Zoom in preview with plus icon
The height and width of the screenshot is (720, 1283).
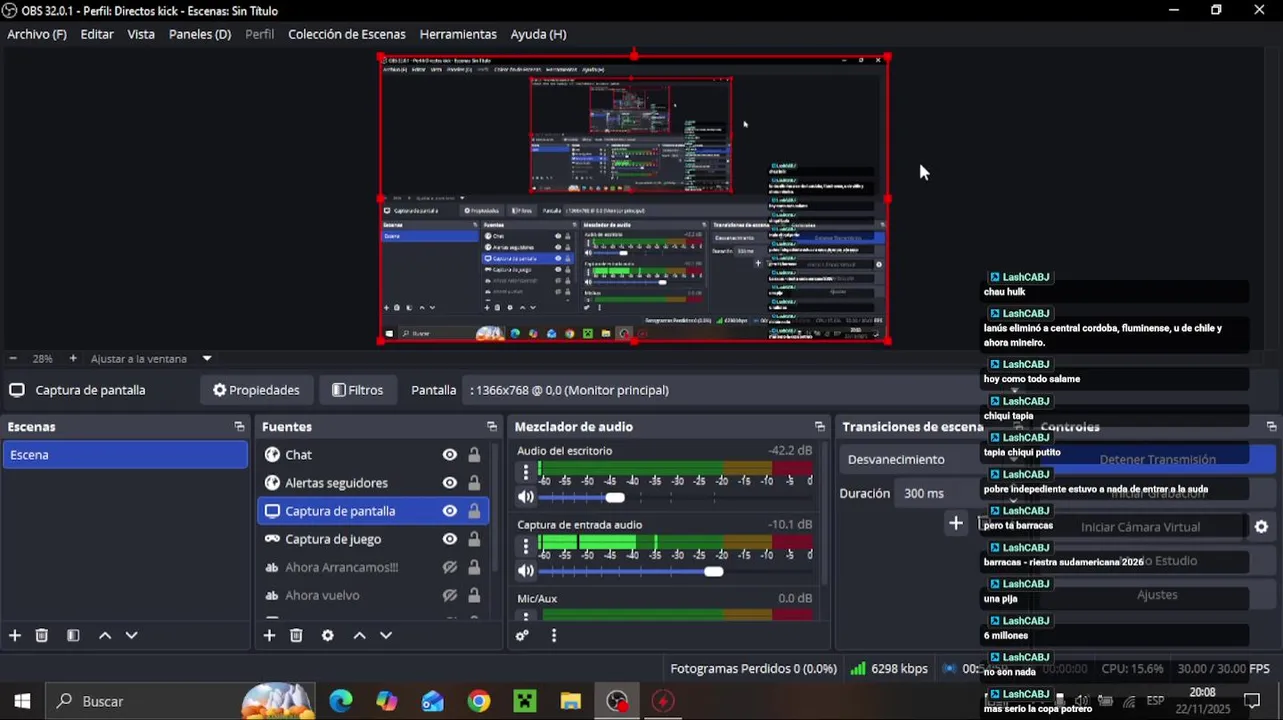tap(73, 358)
